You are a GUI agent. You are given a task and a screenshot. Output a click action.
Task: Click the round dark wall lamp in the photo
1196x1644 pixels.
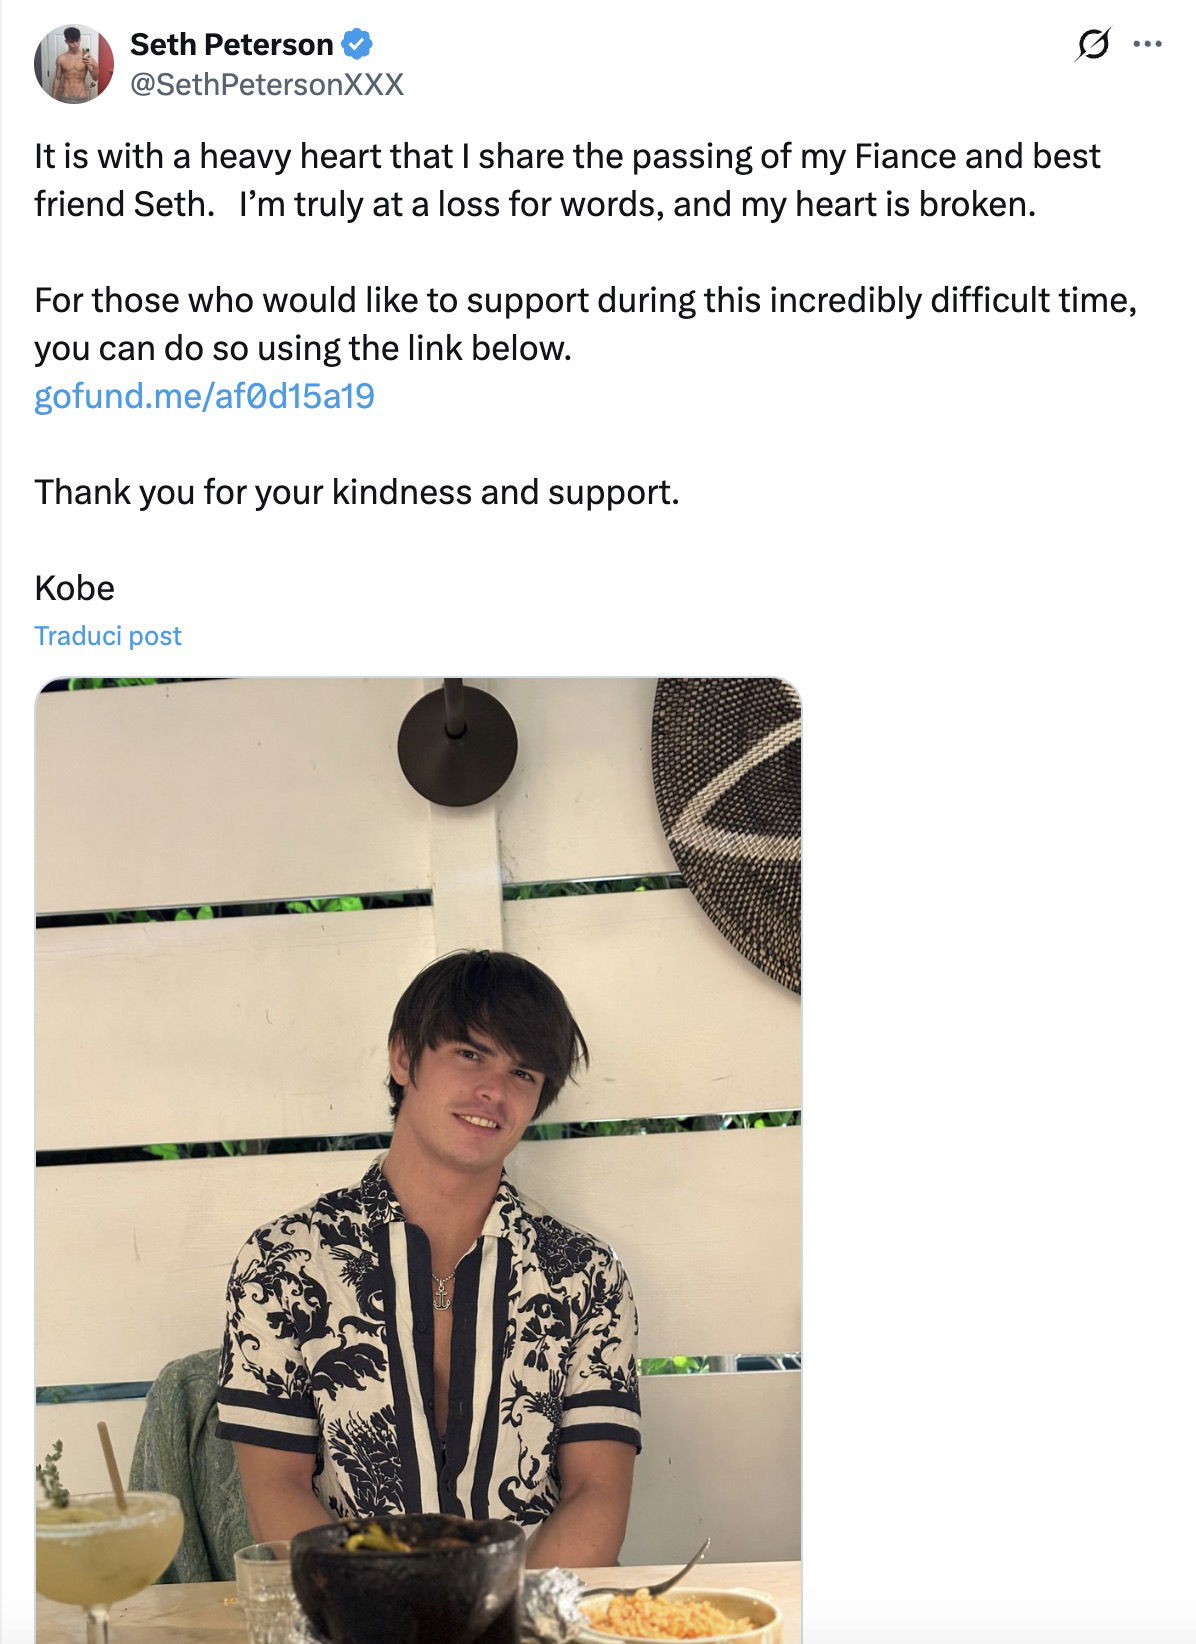[x=457, y=745]
